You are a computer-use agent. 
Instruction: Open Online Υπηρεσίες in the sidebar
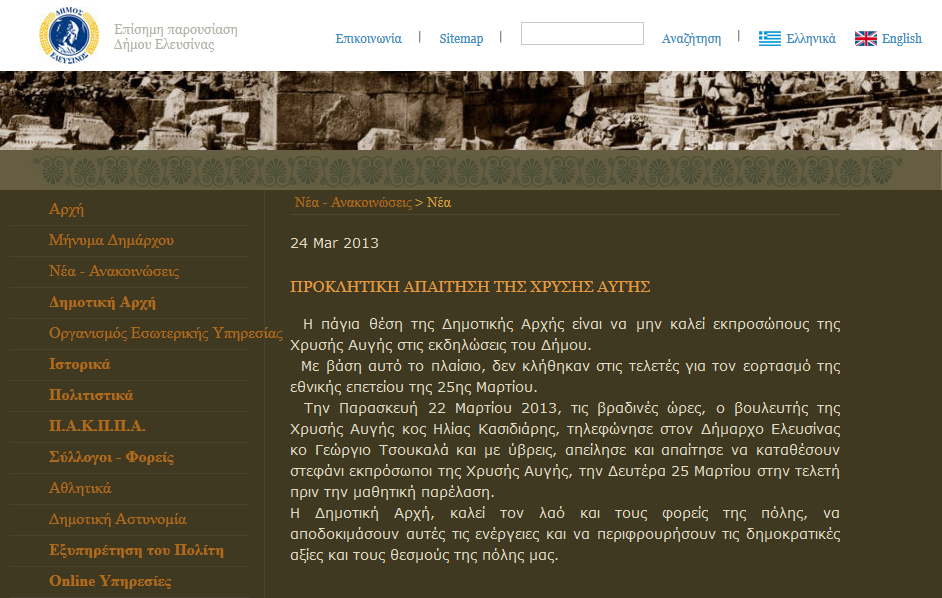(110, 582)
